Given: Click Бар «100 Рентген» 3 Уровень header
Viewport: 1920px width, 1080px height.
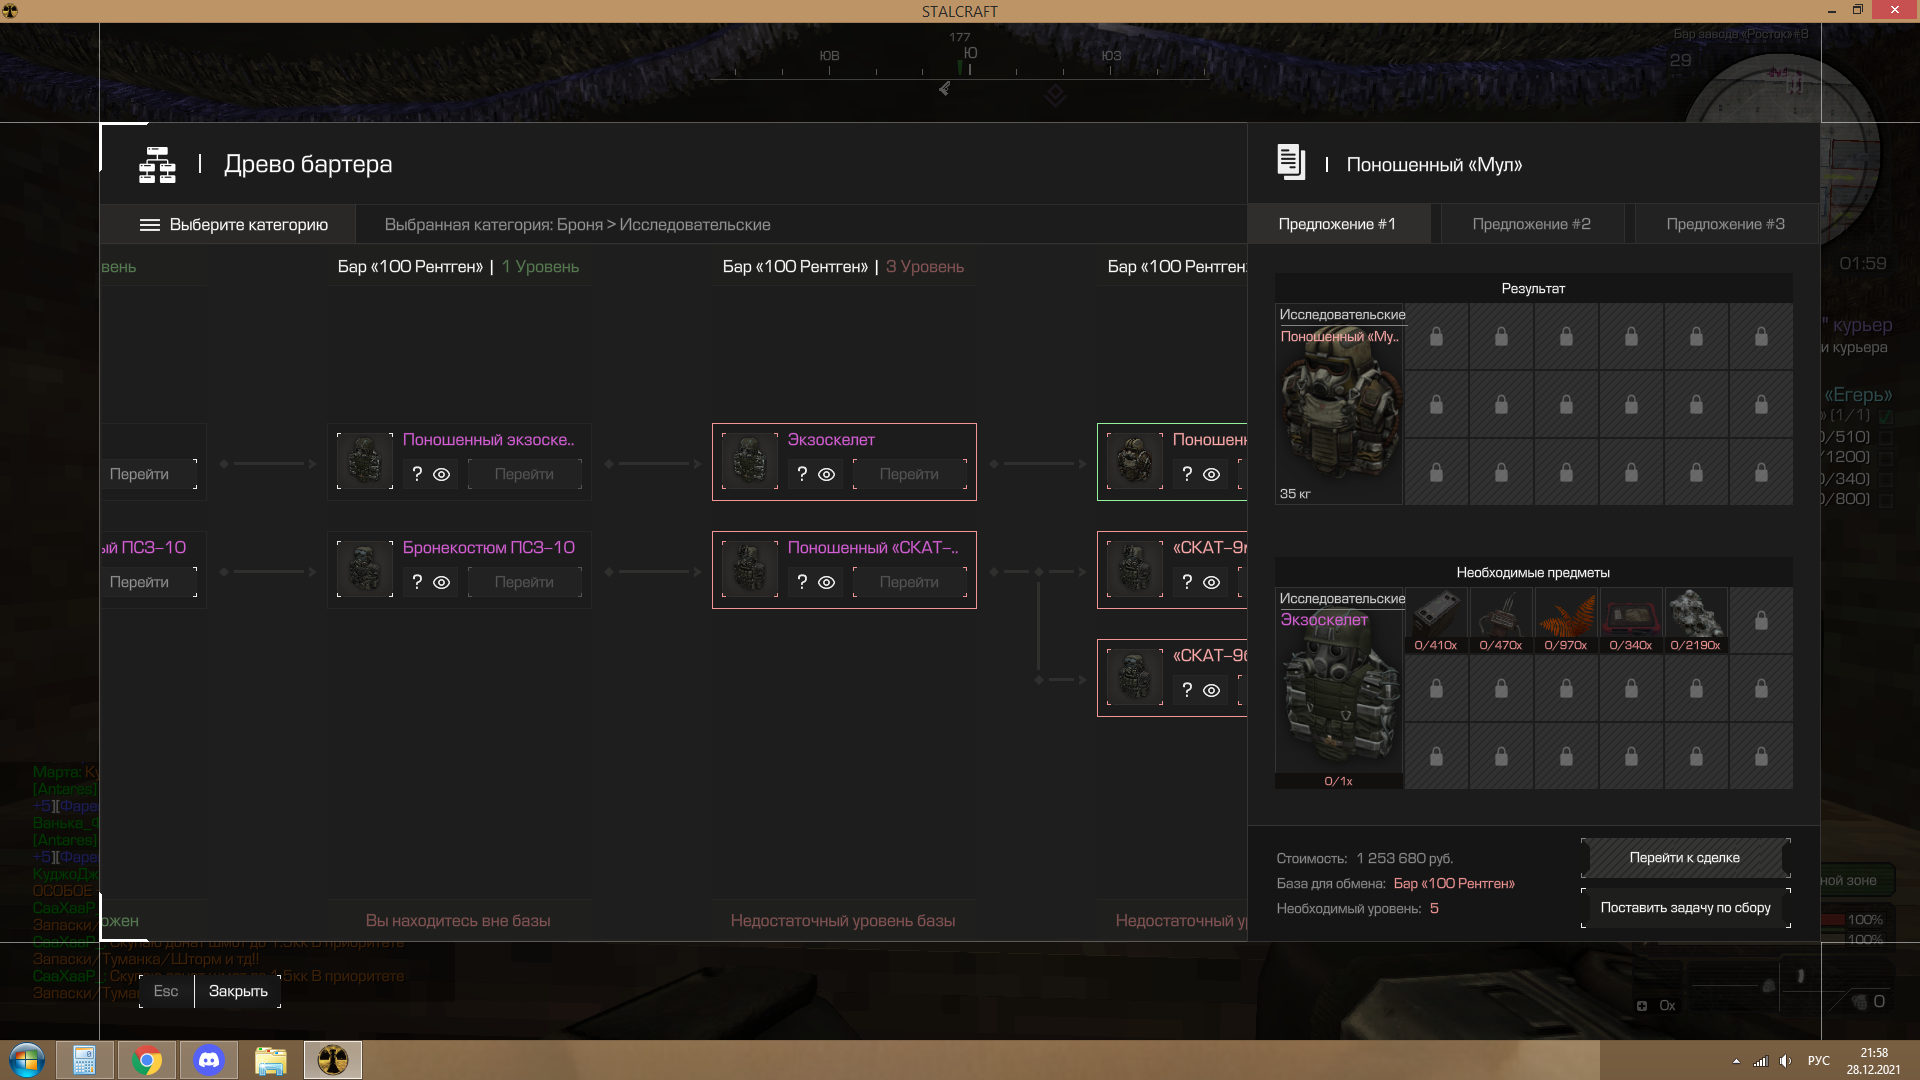Looking at the screenshot, I should click(843, 266).
